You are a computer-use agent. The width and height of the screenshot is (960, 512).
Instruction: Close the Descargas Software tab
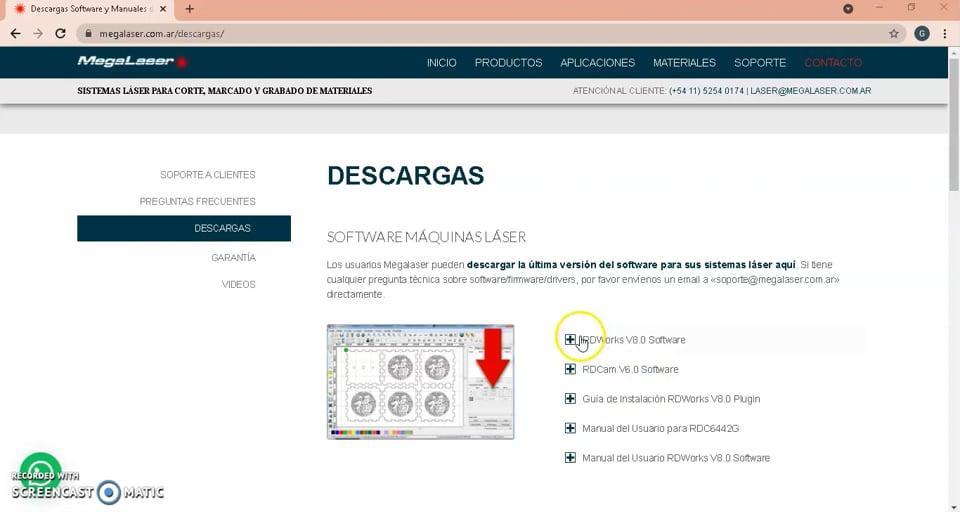pyautogui.click(x=163, y=9)
